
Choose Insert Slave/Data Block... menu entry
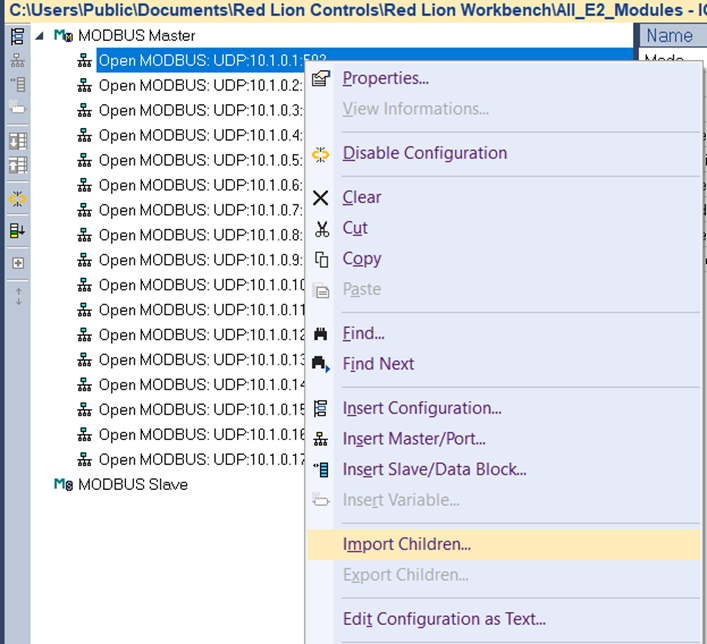pos(504,469)
